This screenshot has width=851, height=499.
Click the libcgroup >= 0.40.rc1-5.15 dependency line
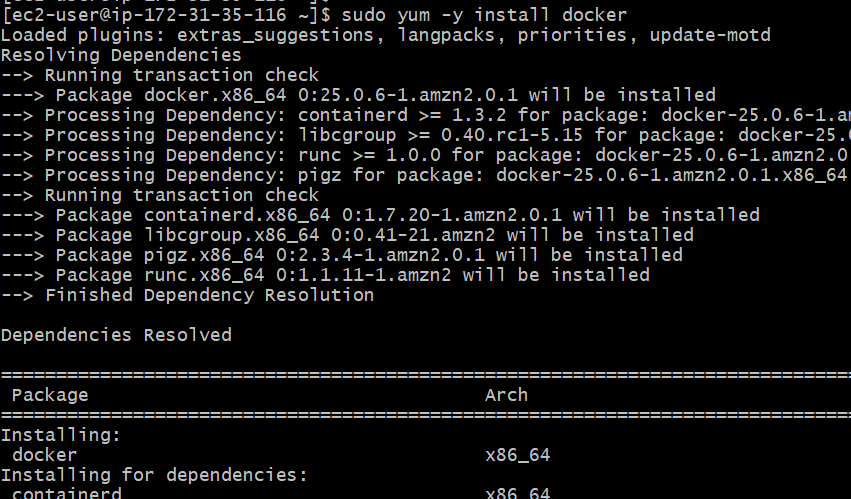[425, 135]
